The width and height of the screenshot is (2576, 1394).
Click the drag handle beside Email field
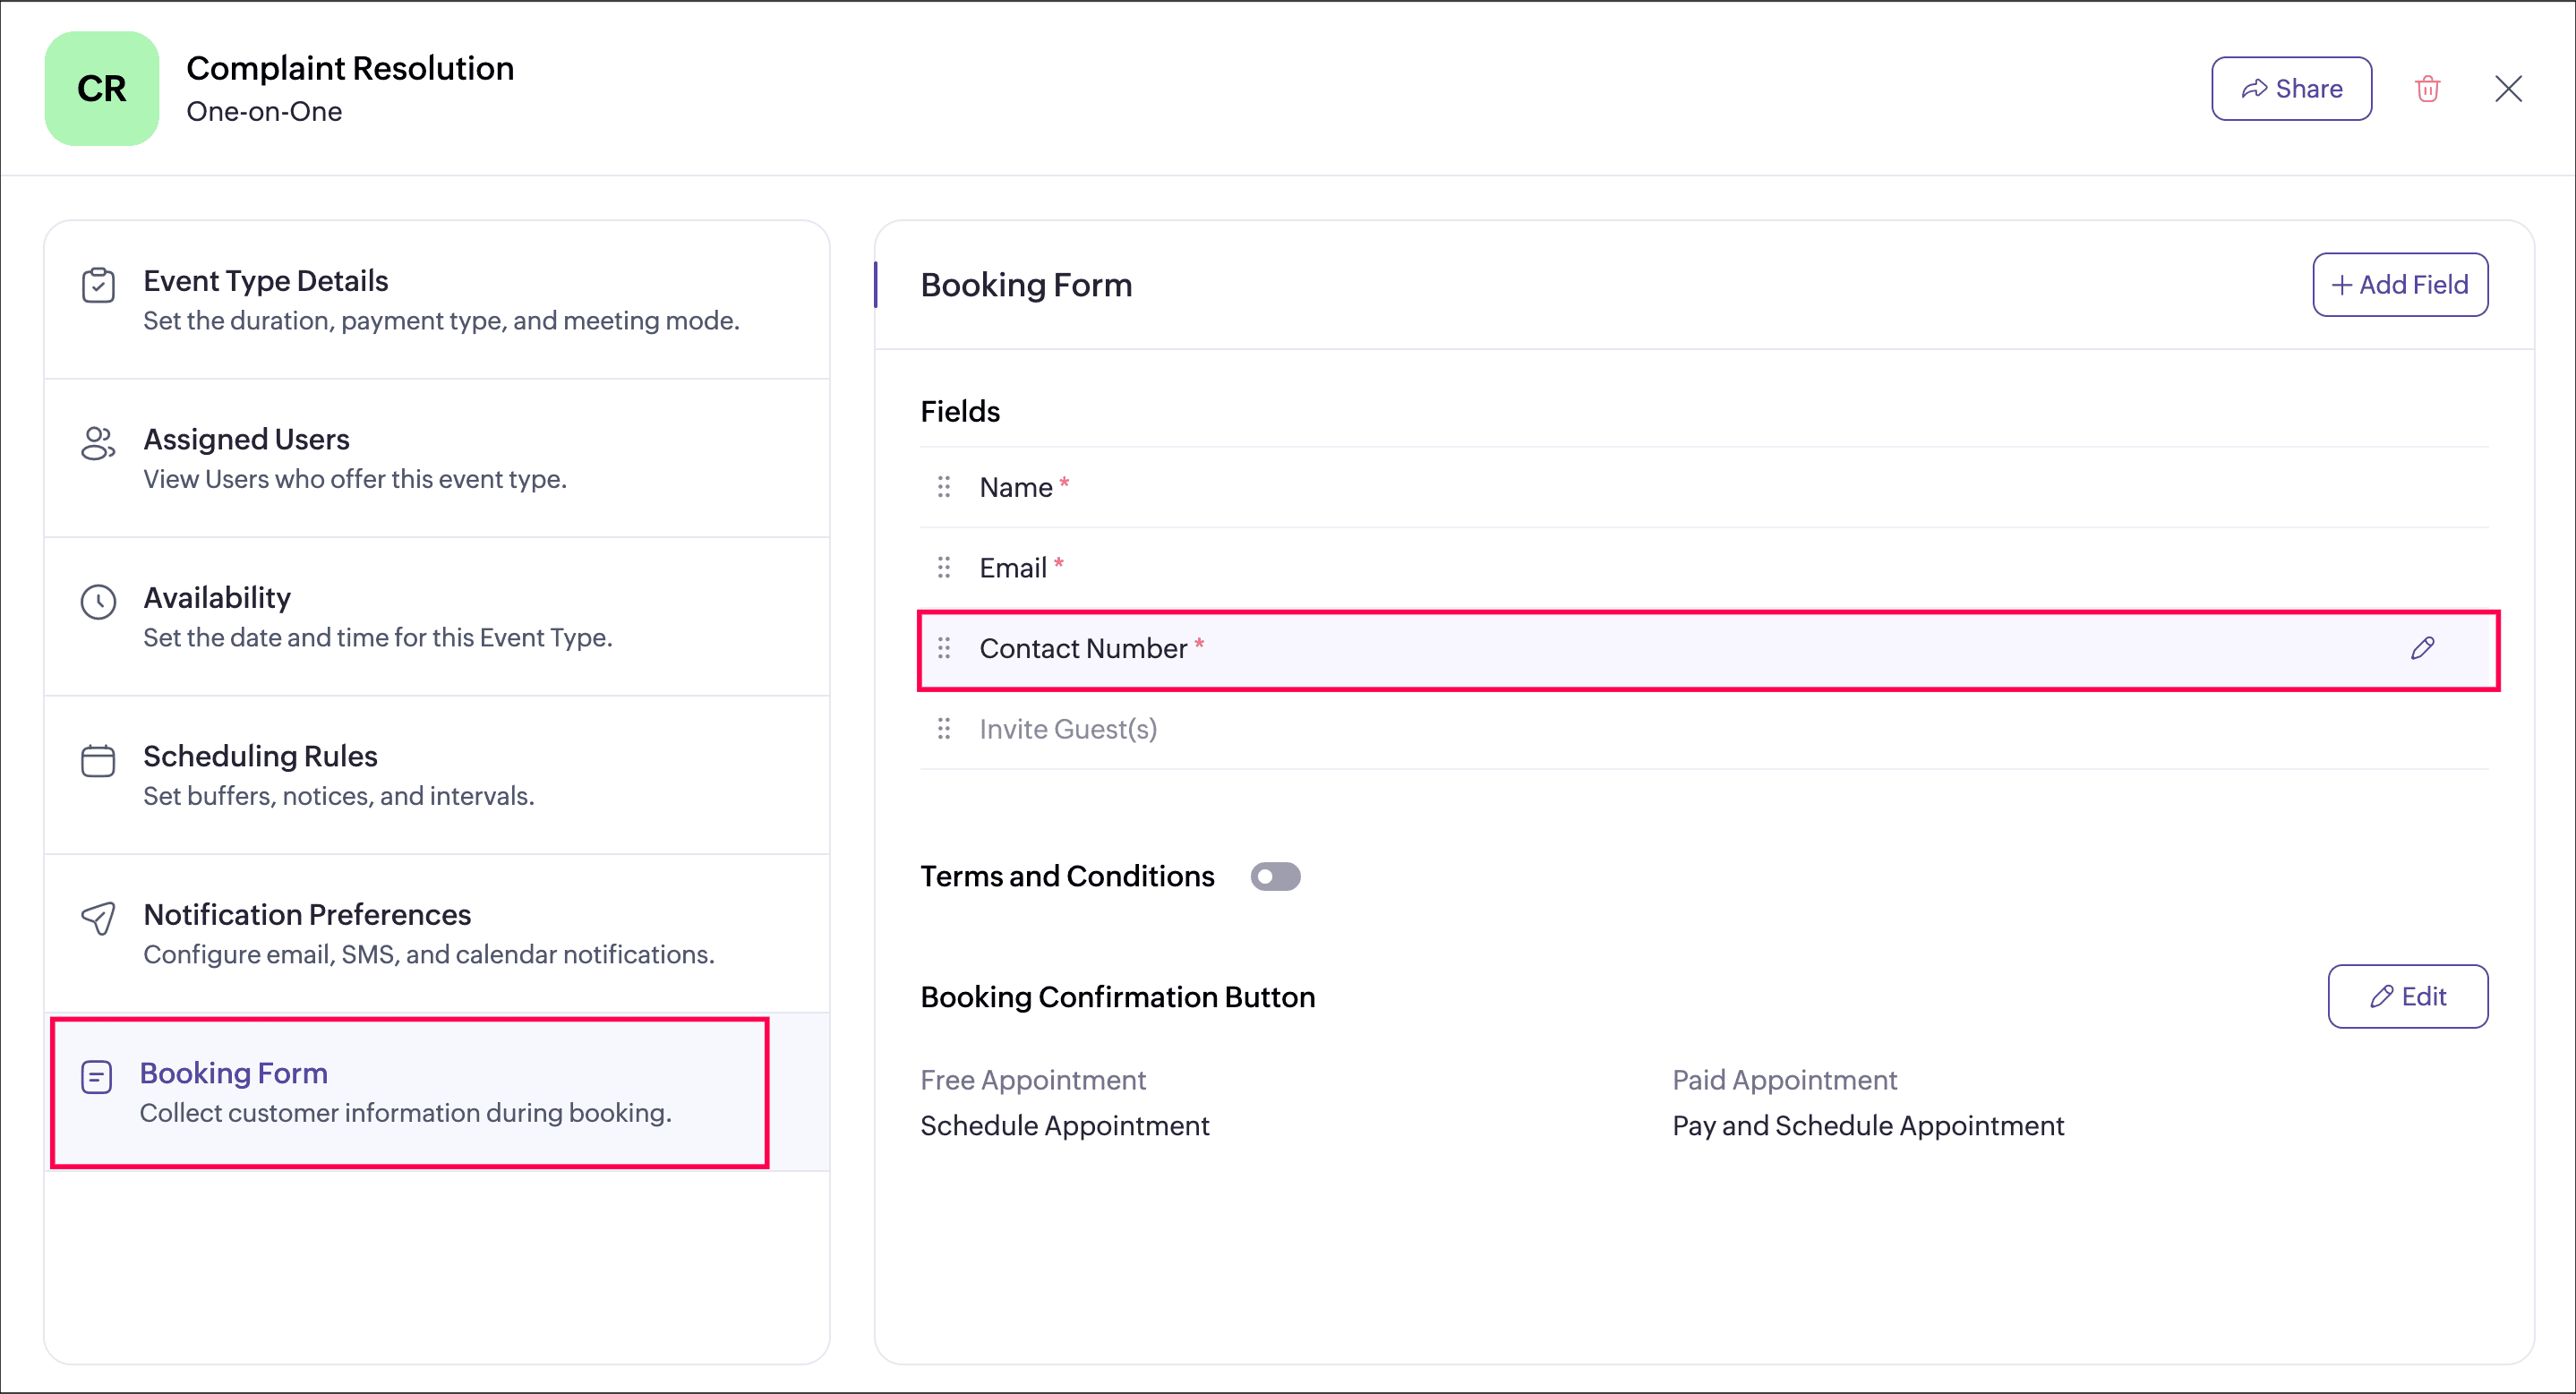(943, 568)
